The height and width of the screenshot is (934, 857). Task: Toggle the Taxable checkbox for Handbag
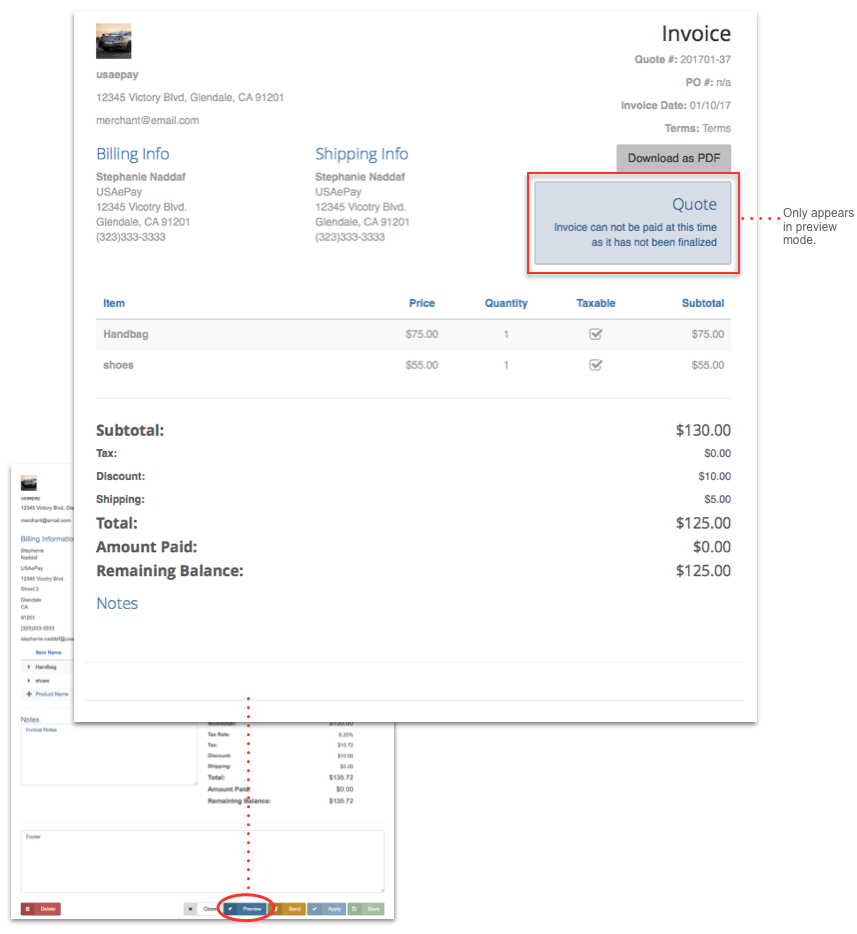(x=595, y=334)
